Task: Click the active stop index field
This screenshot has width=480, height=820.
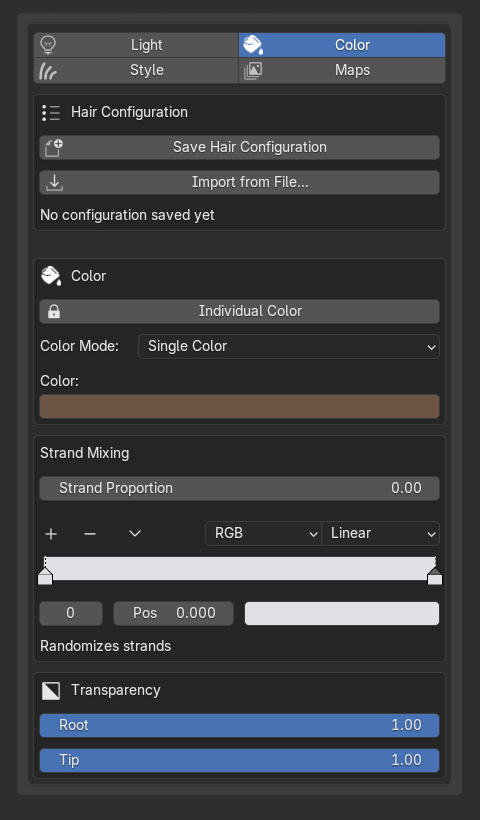Action: 71,613
